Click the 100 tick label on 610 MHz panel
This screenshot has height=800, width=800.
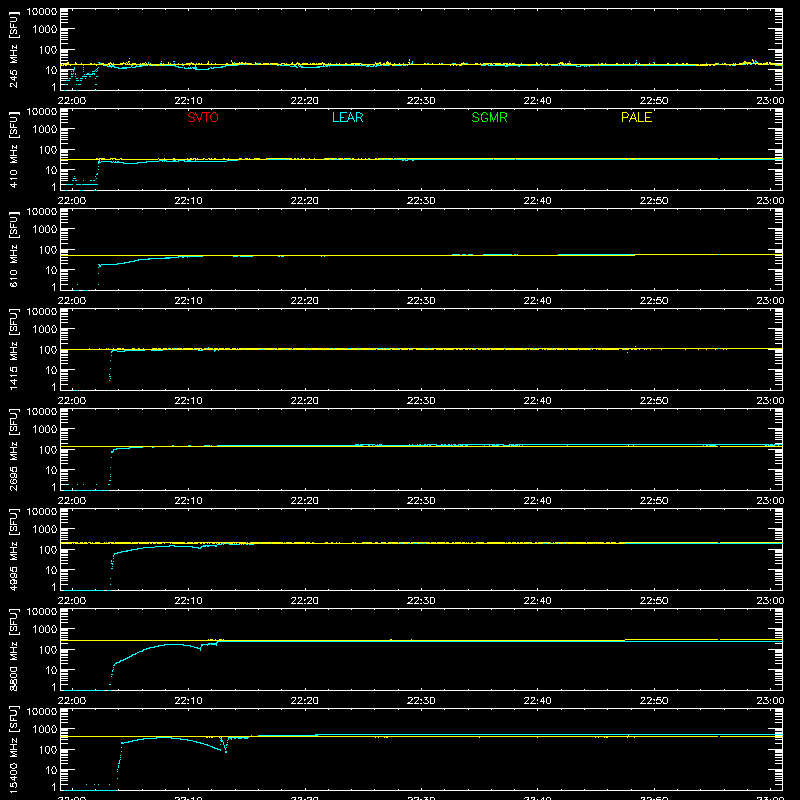tap(48, 249)
